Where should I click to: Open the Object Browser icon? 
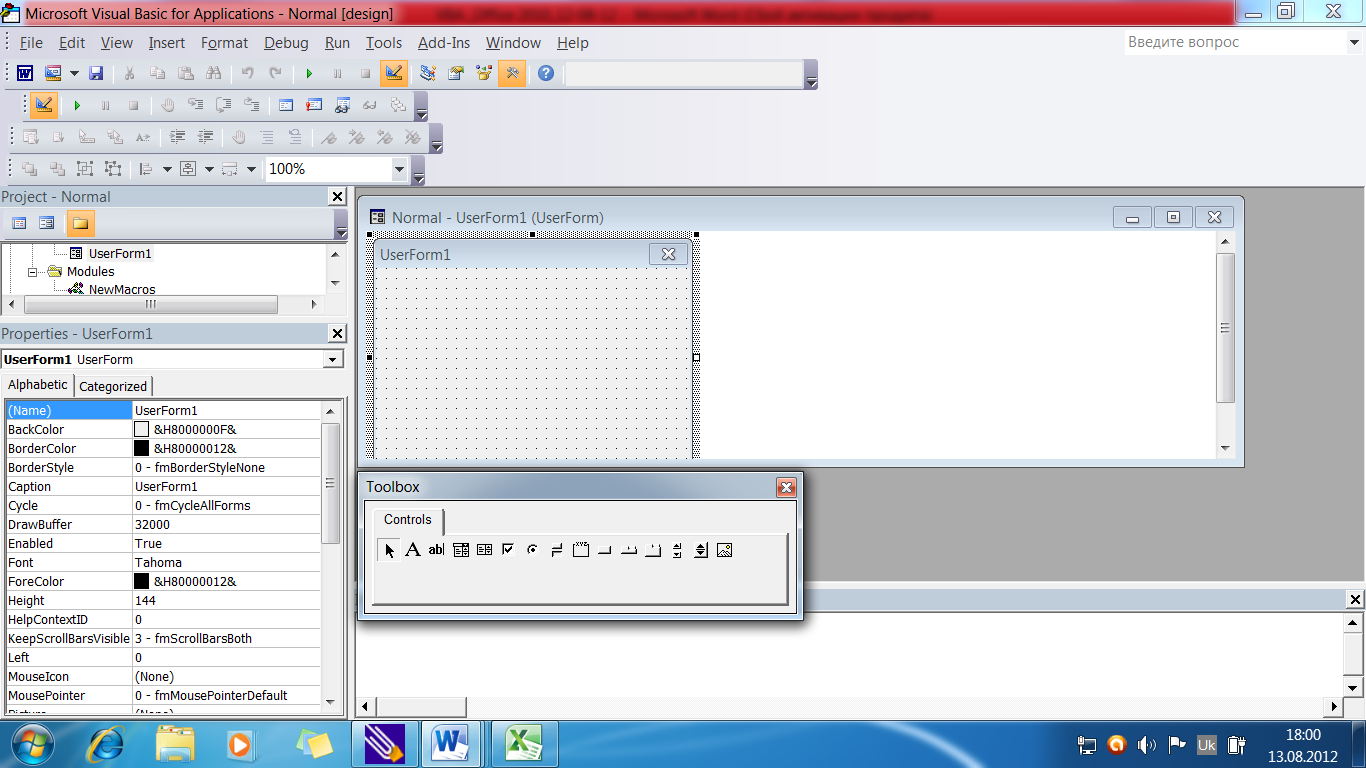pyautogui.click(x=484, y=73)
